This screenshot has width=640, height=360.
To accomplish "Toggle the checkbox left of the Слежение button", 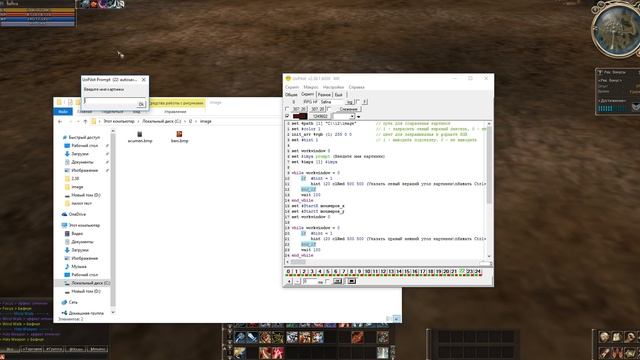I will click(330, 109).
